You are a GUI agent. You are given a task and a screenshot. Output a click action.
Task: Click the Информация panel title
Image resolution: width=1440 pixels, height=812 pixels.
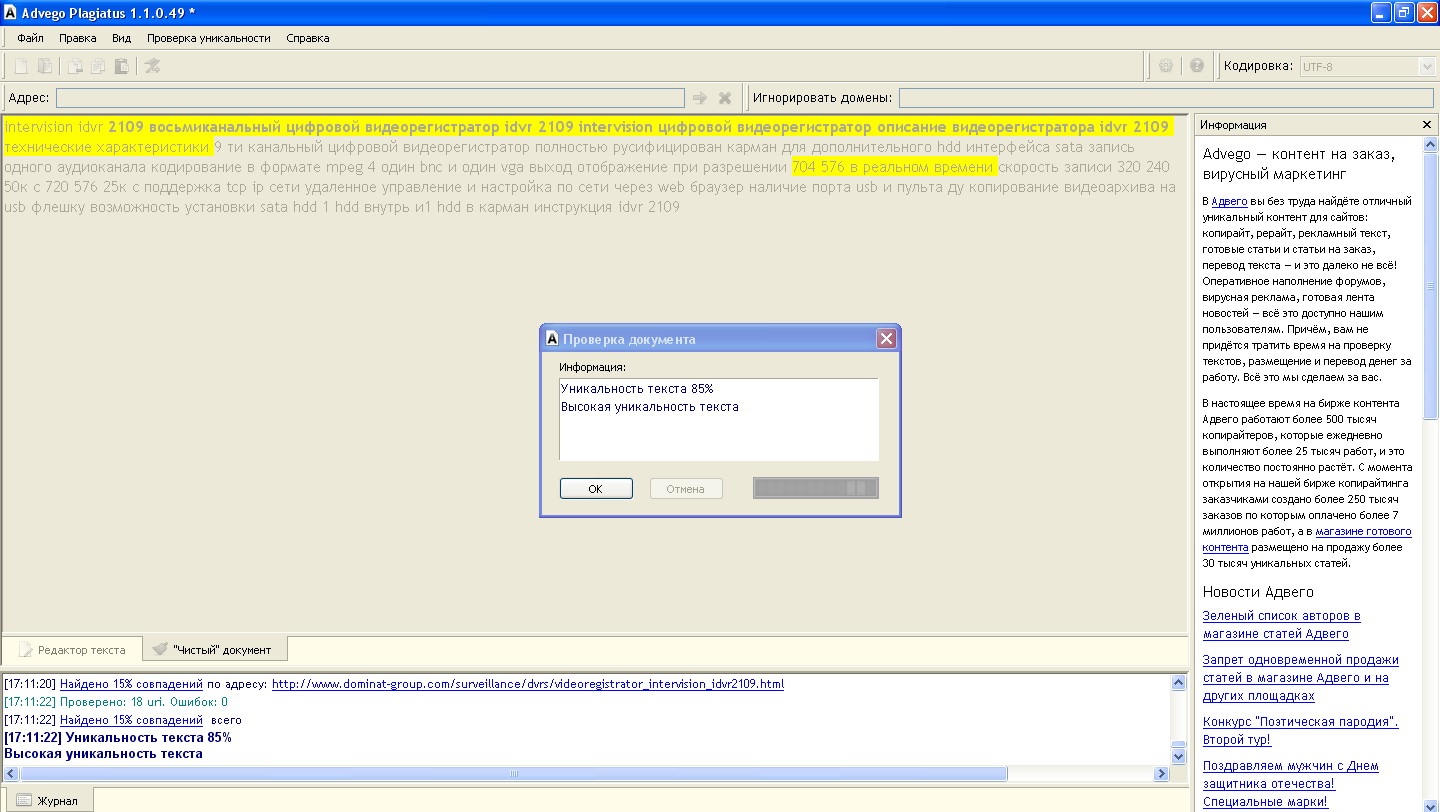point(1233,125)
